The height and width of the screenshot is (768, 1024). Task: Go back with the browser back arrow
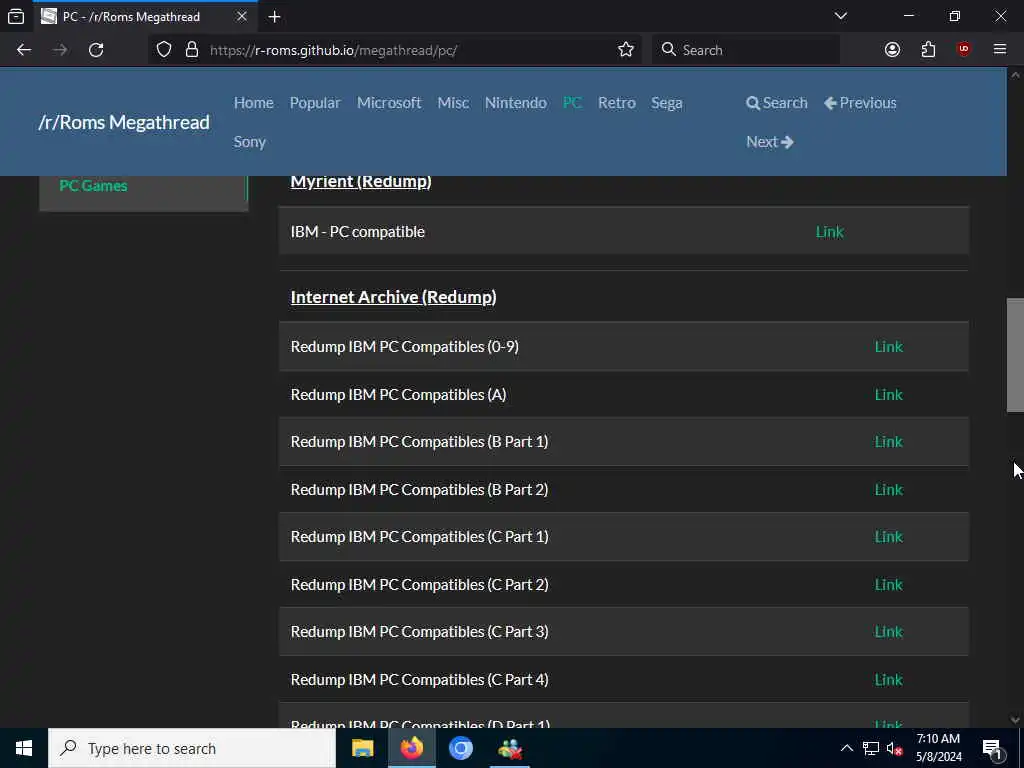click(24, 50)
